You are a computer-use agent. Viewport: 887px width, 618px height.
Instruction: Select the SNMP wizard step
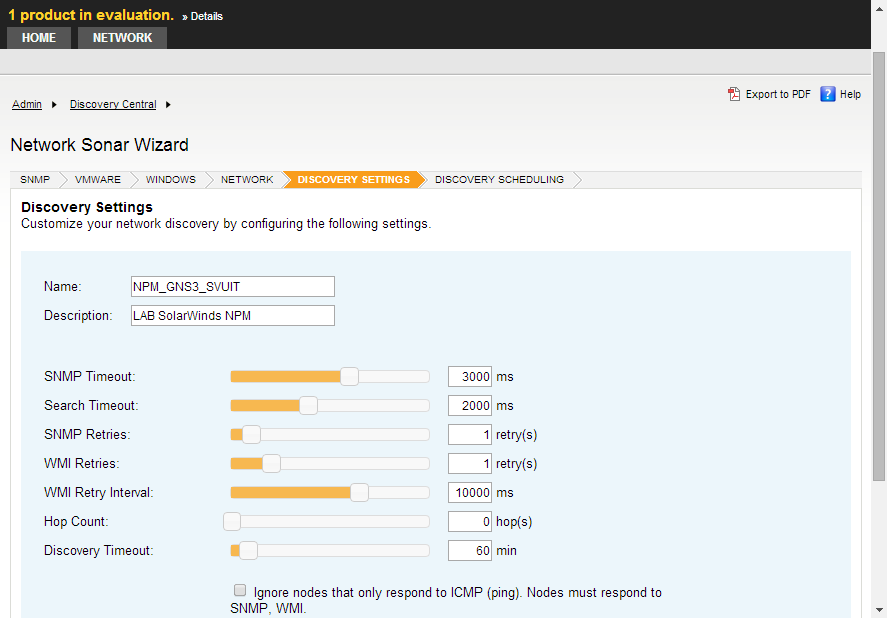pyautogui.click(x=35, y=179)
